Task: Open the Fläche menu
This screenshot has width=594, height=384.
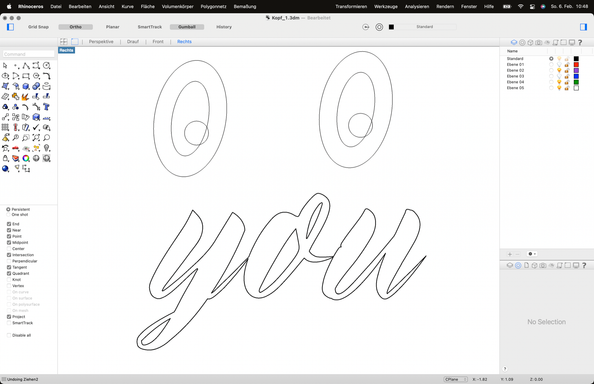Action: pyautogui.click(x=147, y=6)
